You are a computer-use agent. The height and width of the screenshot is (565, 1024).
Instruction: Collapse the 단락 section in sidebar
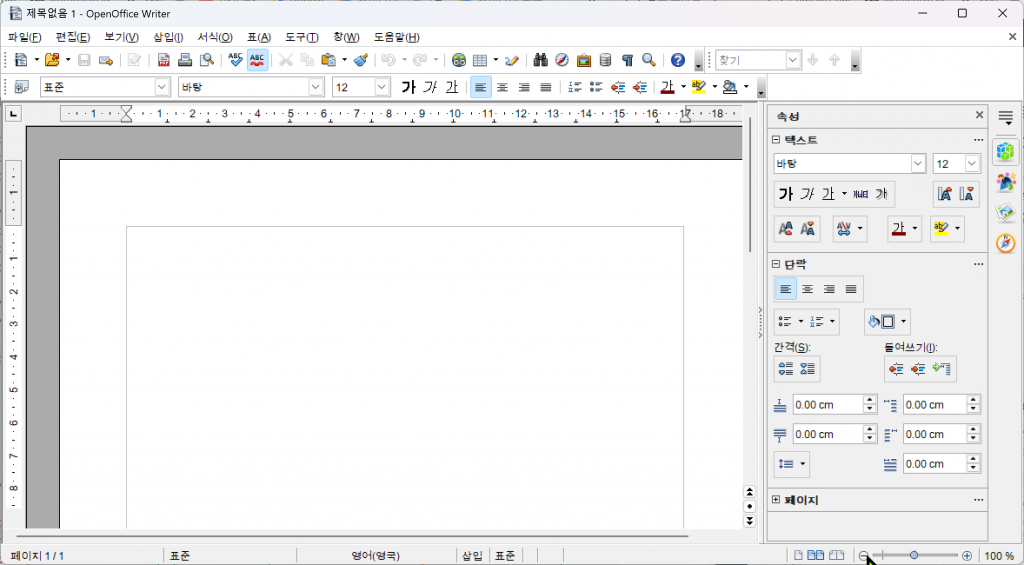pyautogui.click(x=776, y=265)
